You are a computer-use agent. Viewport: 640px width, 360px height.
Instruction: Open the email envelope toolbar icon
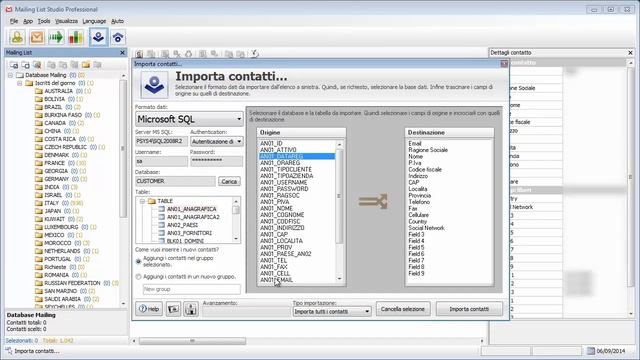point(37,38)
